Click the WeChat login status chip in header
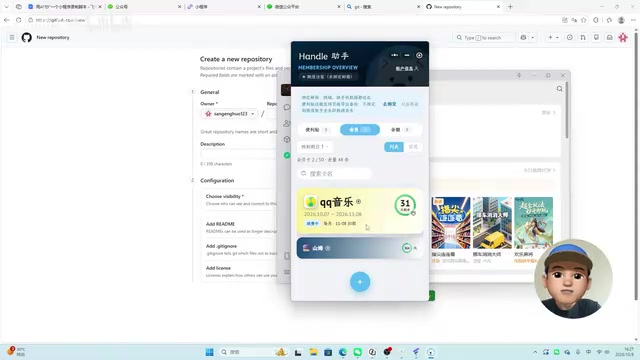The height and width of the screenshot is (360, 640). [x=328, y=77]
